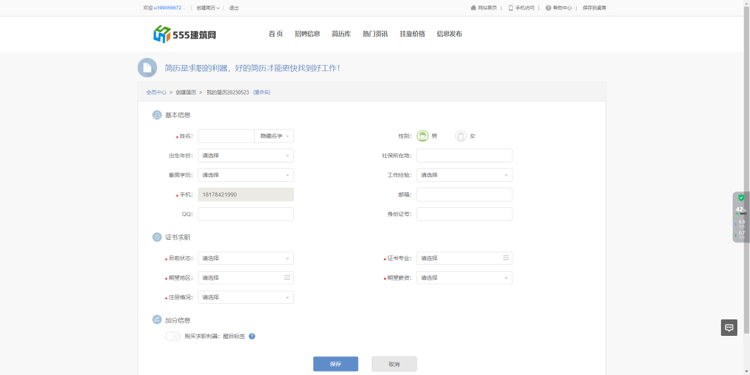Click the 555建筑网 logo
Screen dimensions: 750x375
tap(185, 34)
